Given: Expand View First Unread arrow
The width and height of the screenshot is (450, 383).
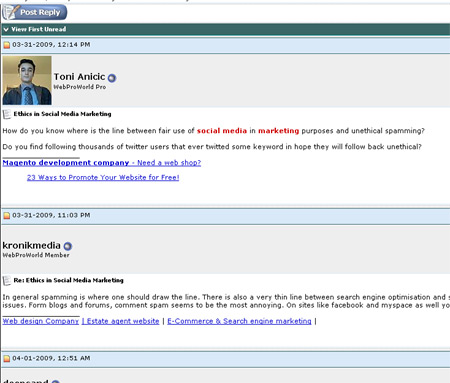Looking at the screenshot, I should tap(6, 29).
